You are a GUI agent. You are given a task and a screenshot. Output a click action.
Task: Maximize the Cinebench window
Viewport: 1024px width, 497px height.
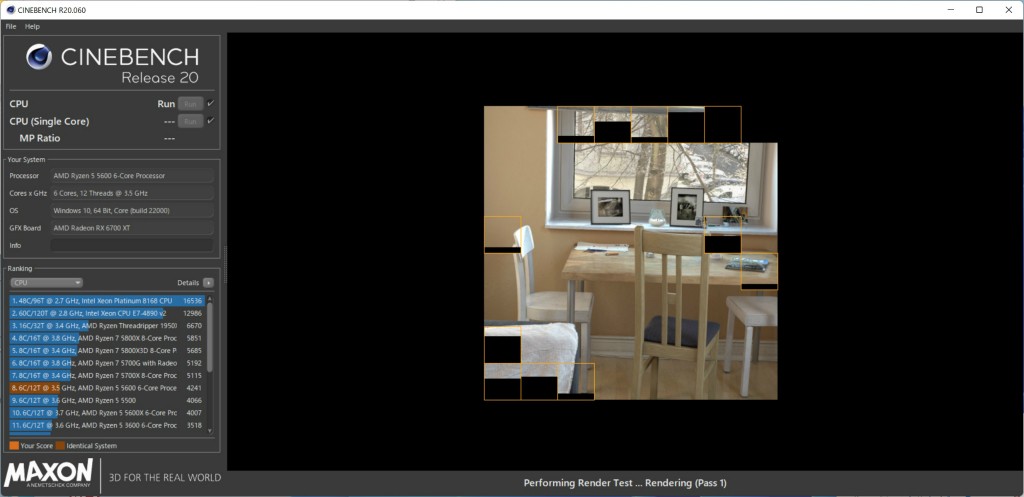979,10
